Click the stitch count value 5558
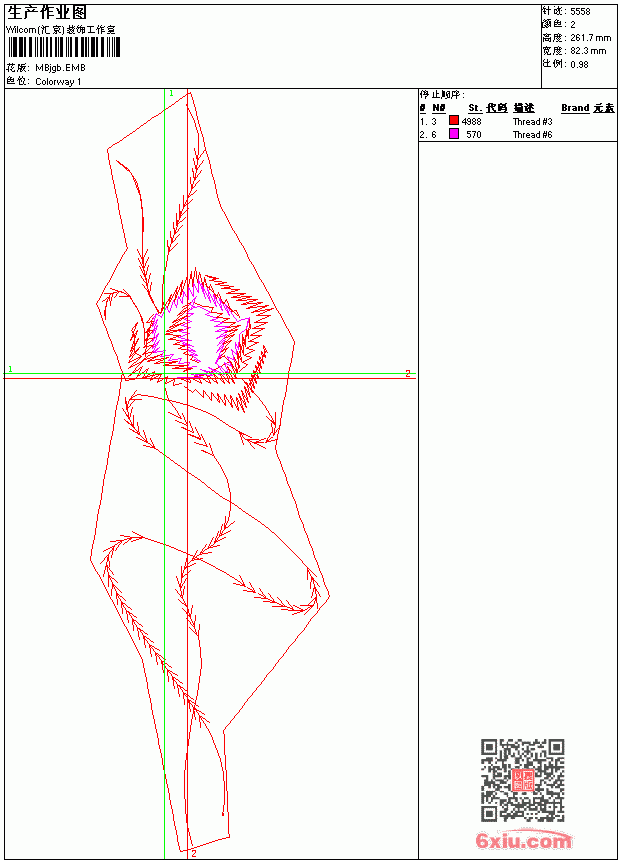The height and width of the screenshot is (860, 620). 580,12
